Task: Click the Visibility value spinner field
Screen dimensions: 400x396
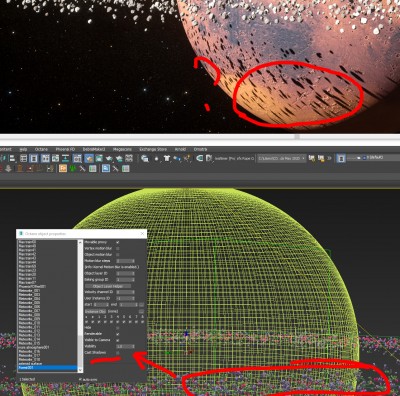Action: 125,346
